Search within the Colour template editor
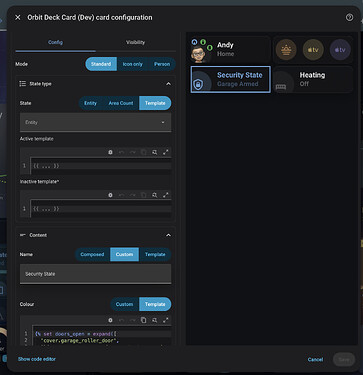363x375 pixels. coord(155,320)
